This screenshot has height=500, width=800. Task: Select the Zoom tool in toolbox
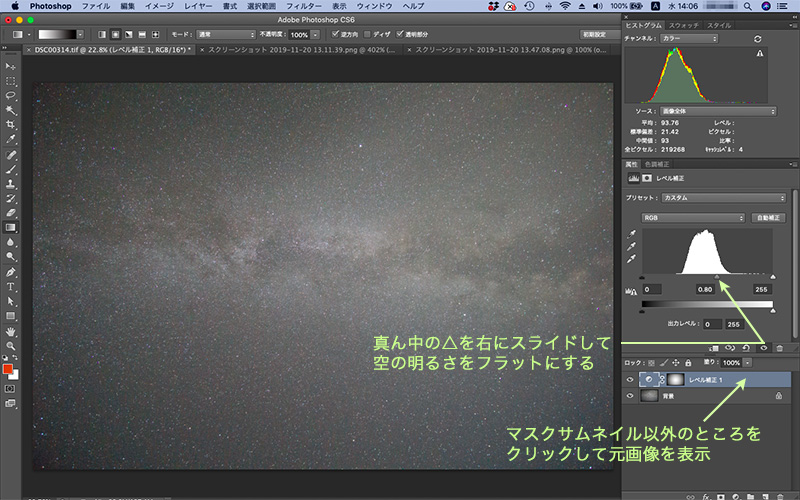[x=10, y=346]
